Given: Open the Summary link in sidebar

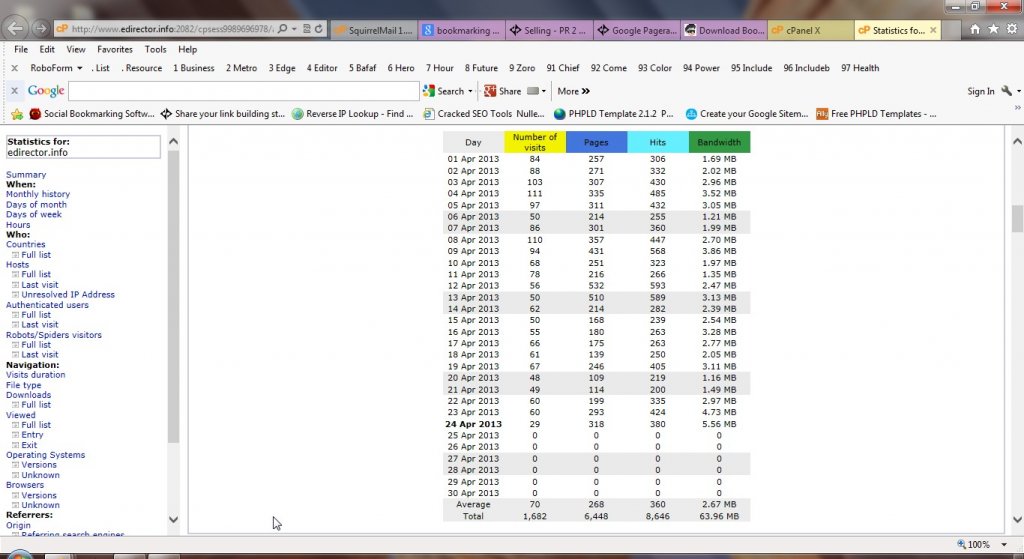Looking at the screenshot, I should tap(26, 174).
